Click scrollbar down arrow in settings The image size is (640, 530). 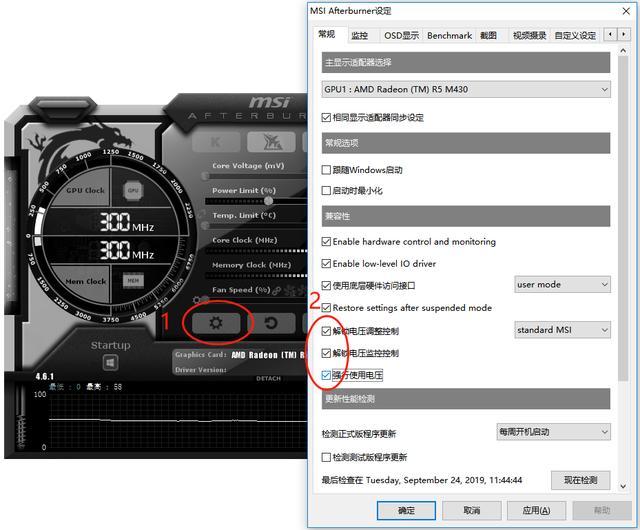click(622, 486)
